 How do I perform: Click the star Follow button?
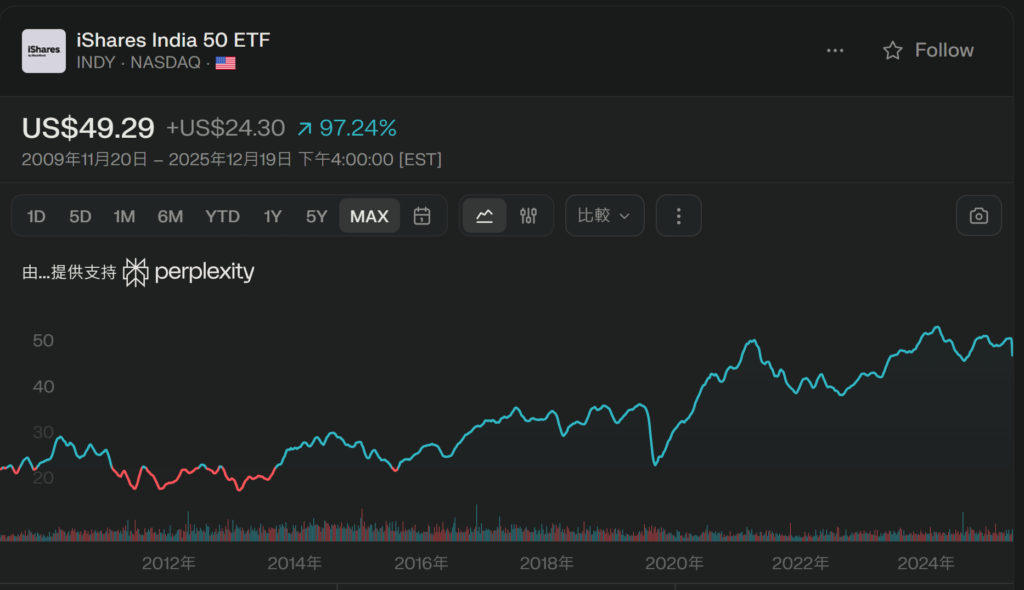point(928,51)
